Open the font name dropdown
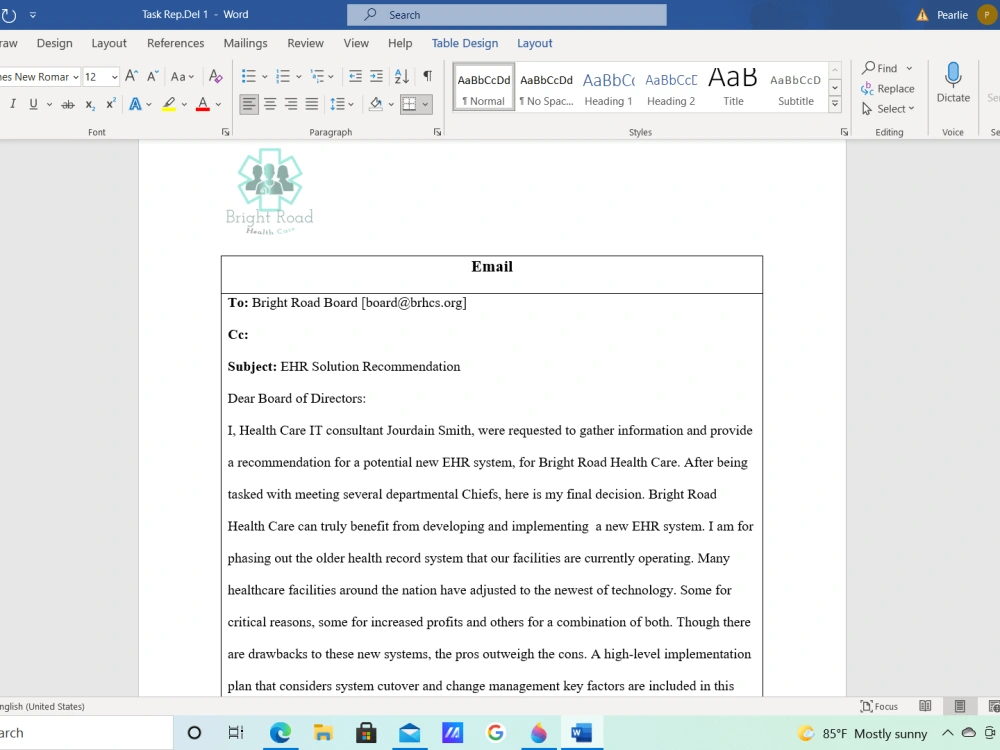This screenshot has height=750, width=1000. [76, 77]
